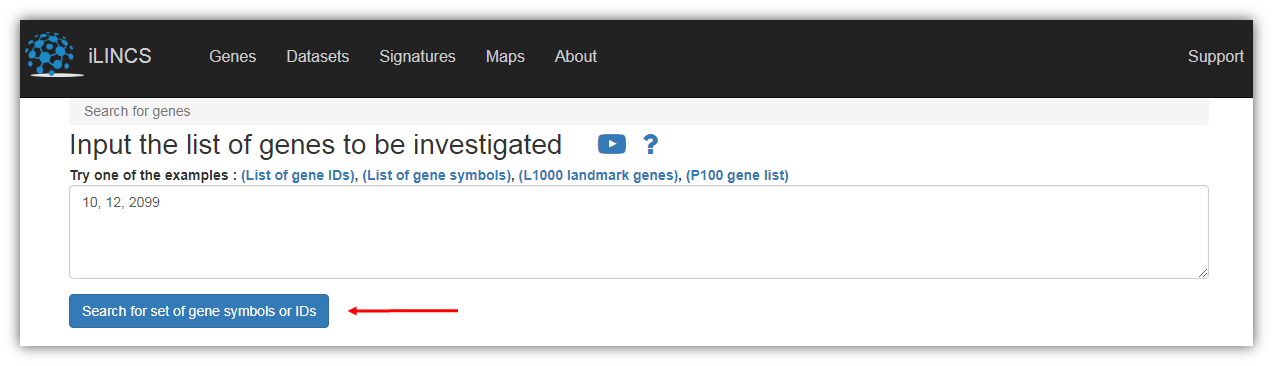1273x366 pixels.
Task: Click inside the gene list text area
Action: (x=638, y=232)
